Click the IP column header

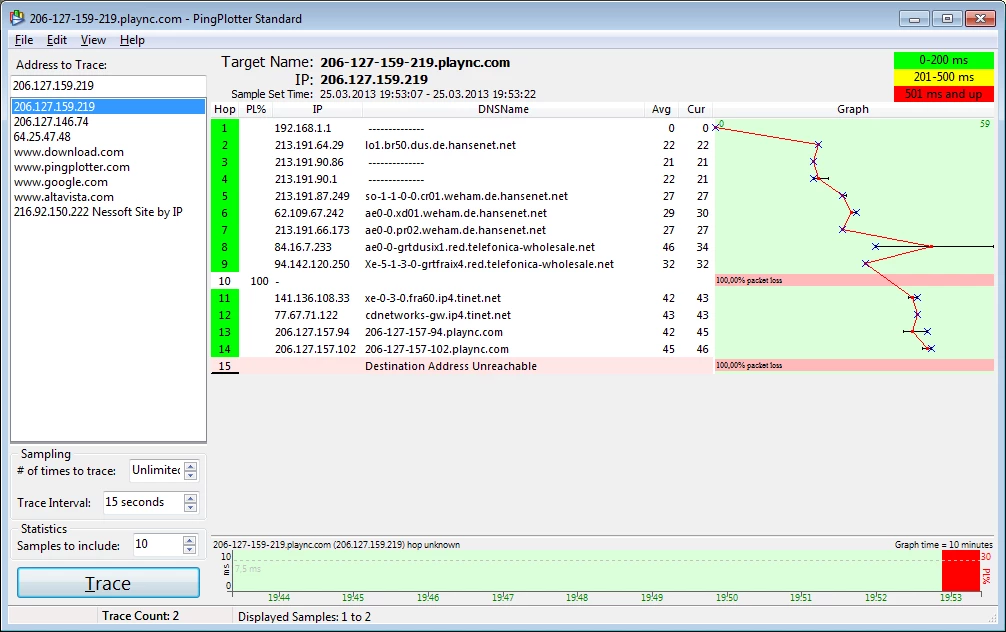tap(317, 109)
